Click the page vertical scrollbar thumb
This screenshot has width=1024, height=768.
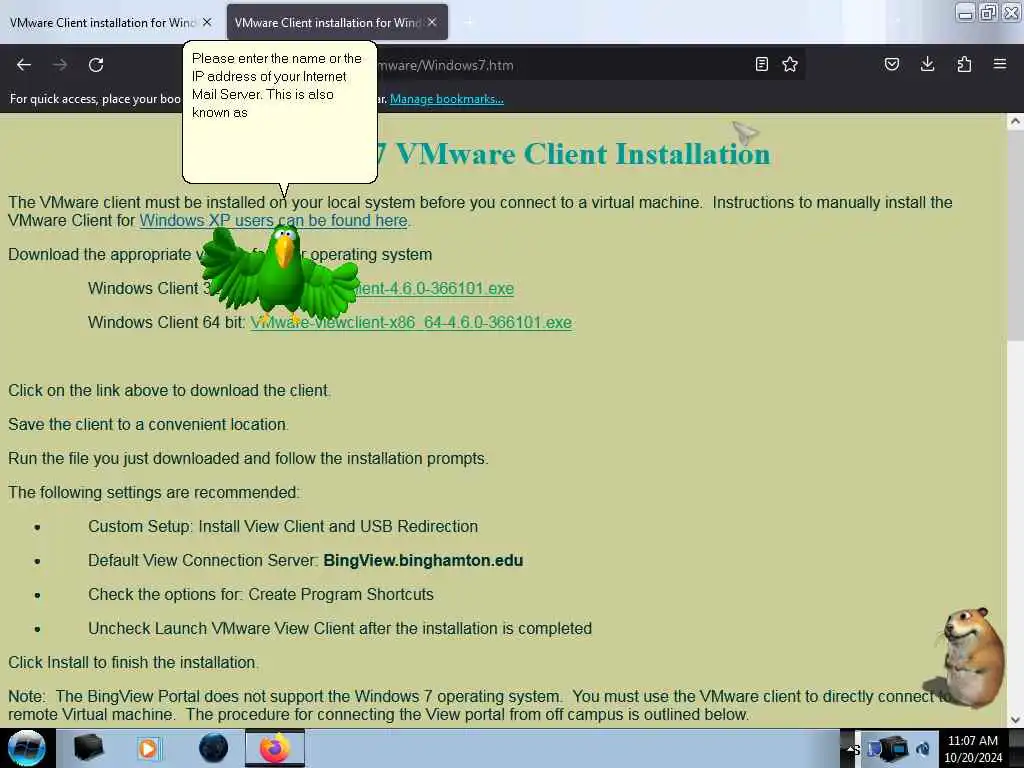pyautogui.click(x=1015, y=236)
